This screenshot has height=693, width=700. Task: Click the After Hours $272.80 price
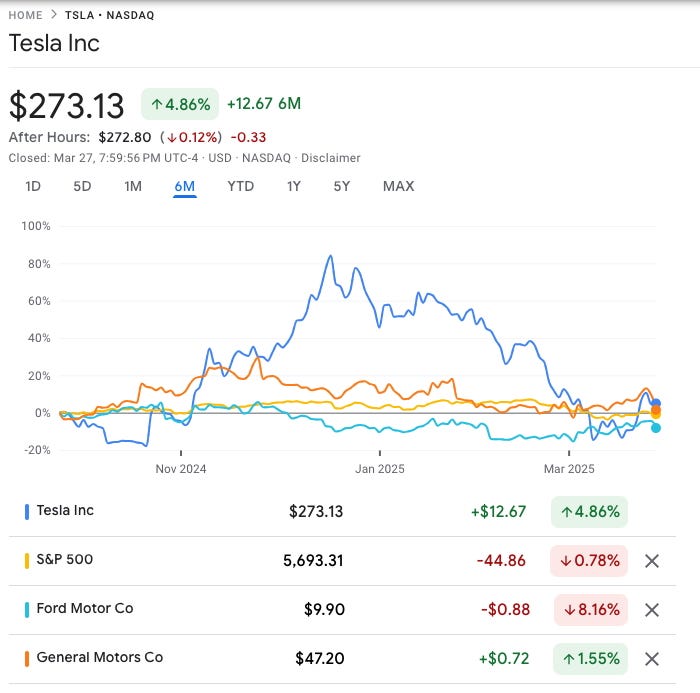(125, 137)
